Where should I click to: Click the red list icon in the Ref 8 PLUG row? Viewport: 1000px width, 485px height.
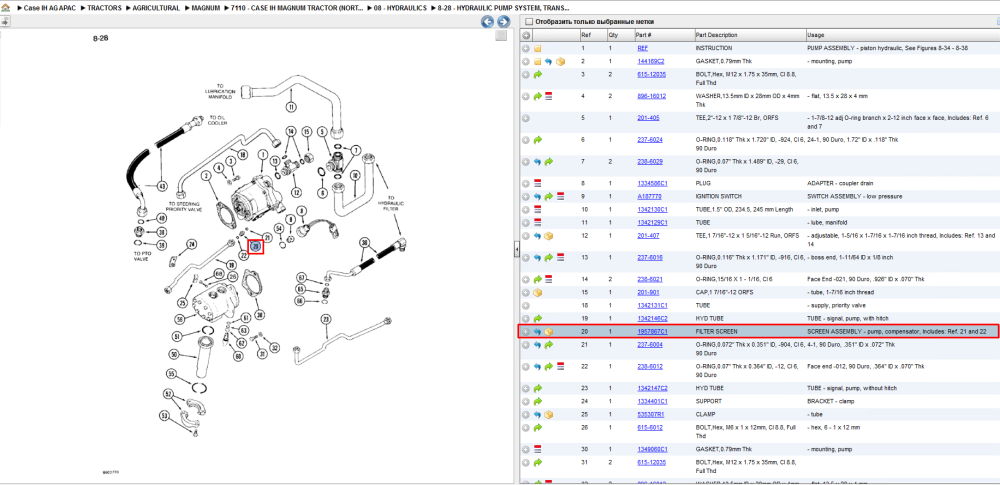538,184
